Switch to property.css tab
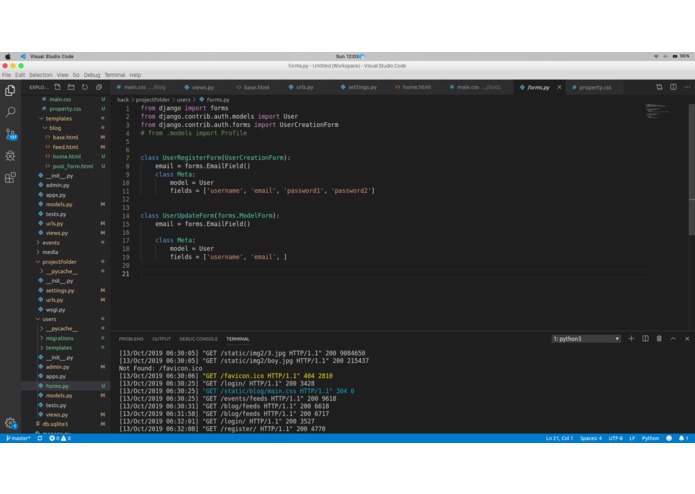Screen dimensions: 695x494 pos(595,87)
